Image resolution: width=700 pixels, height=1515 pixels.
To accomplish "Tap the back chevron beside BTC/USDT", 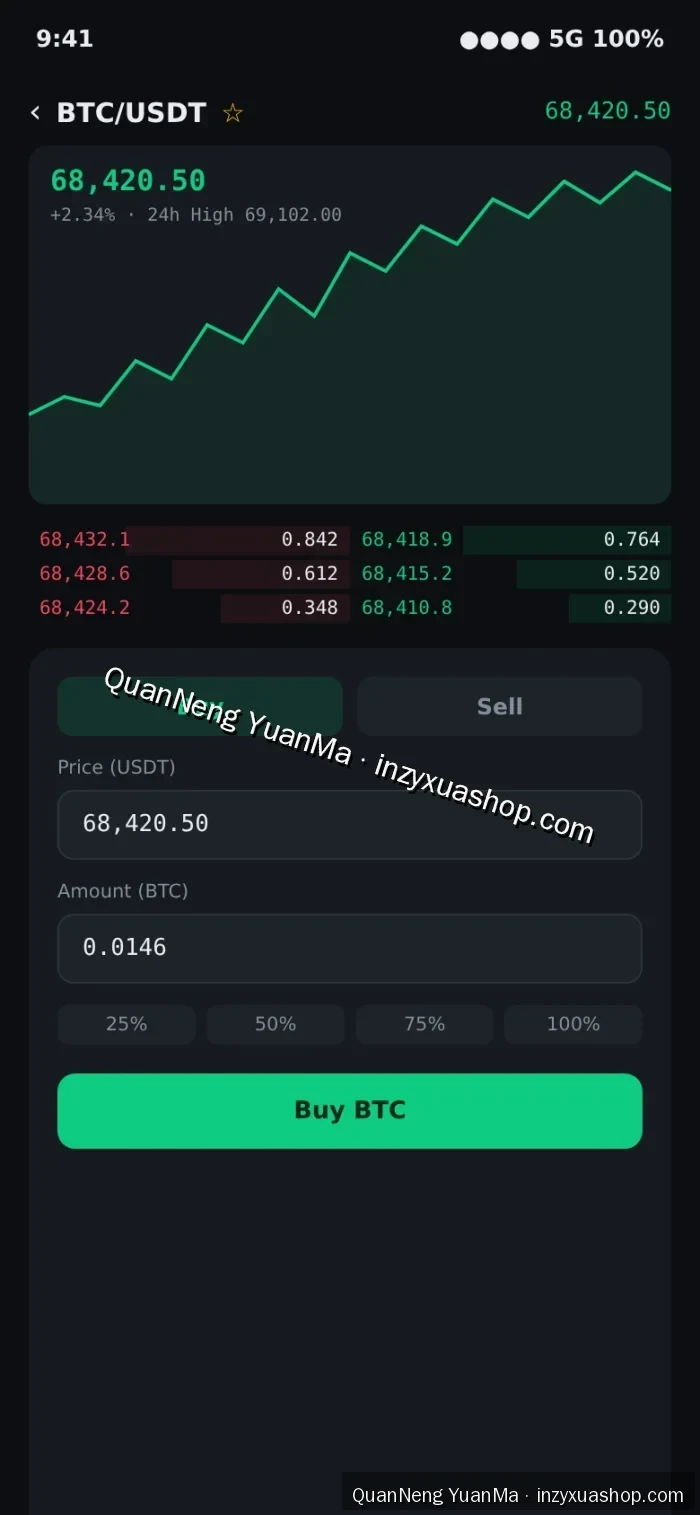I will point(35,113).
